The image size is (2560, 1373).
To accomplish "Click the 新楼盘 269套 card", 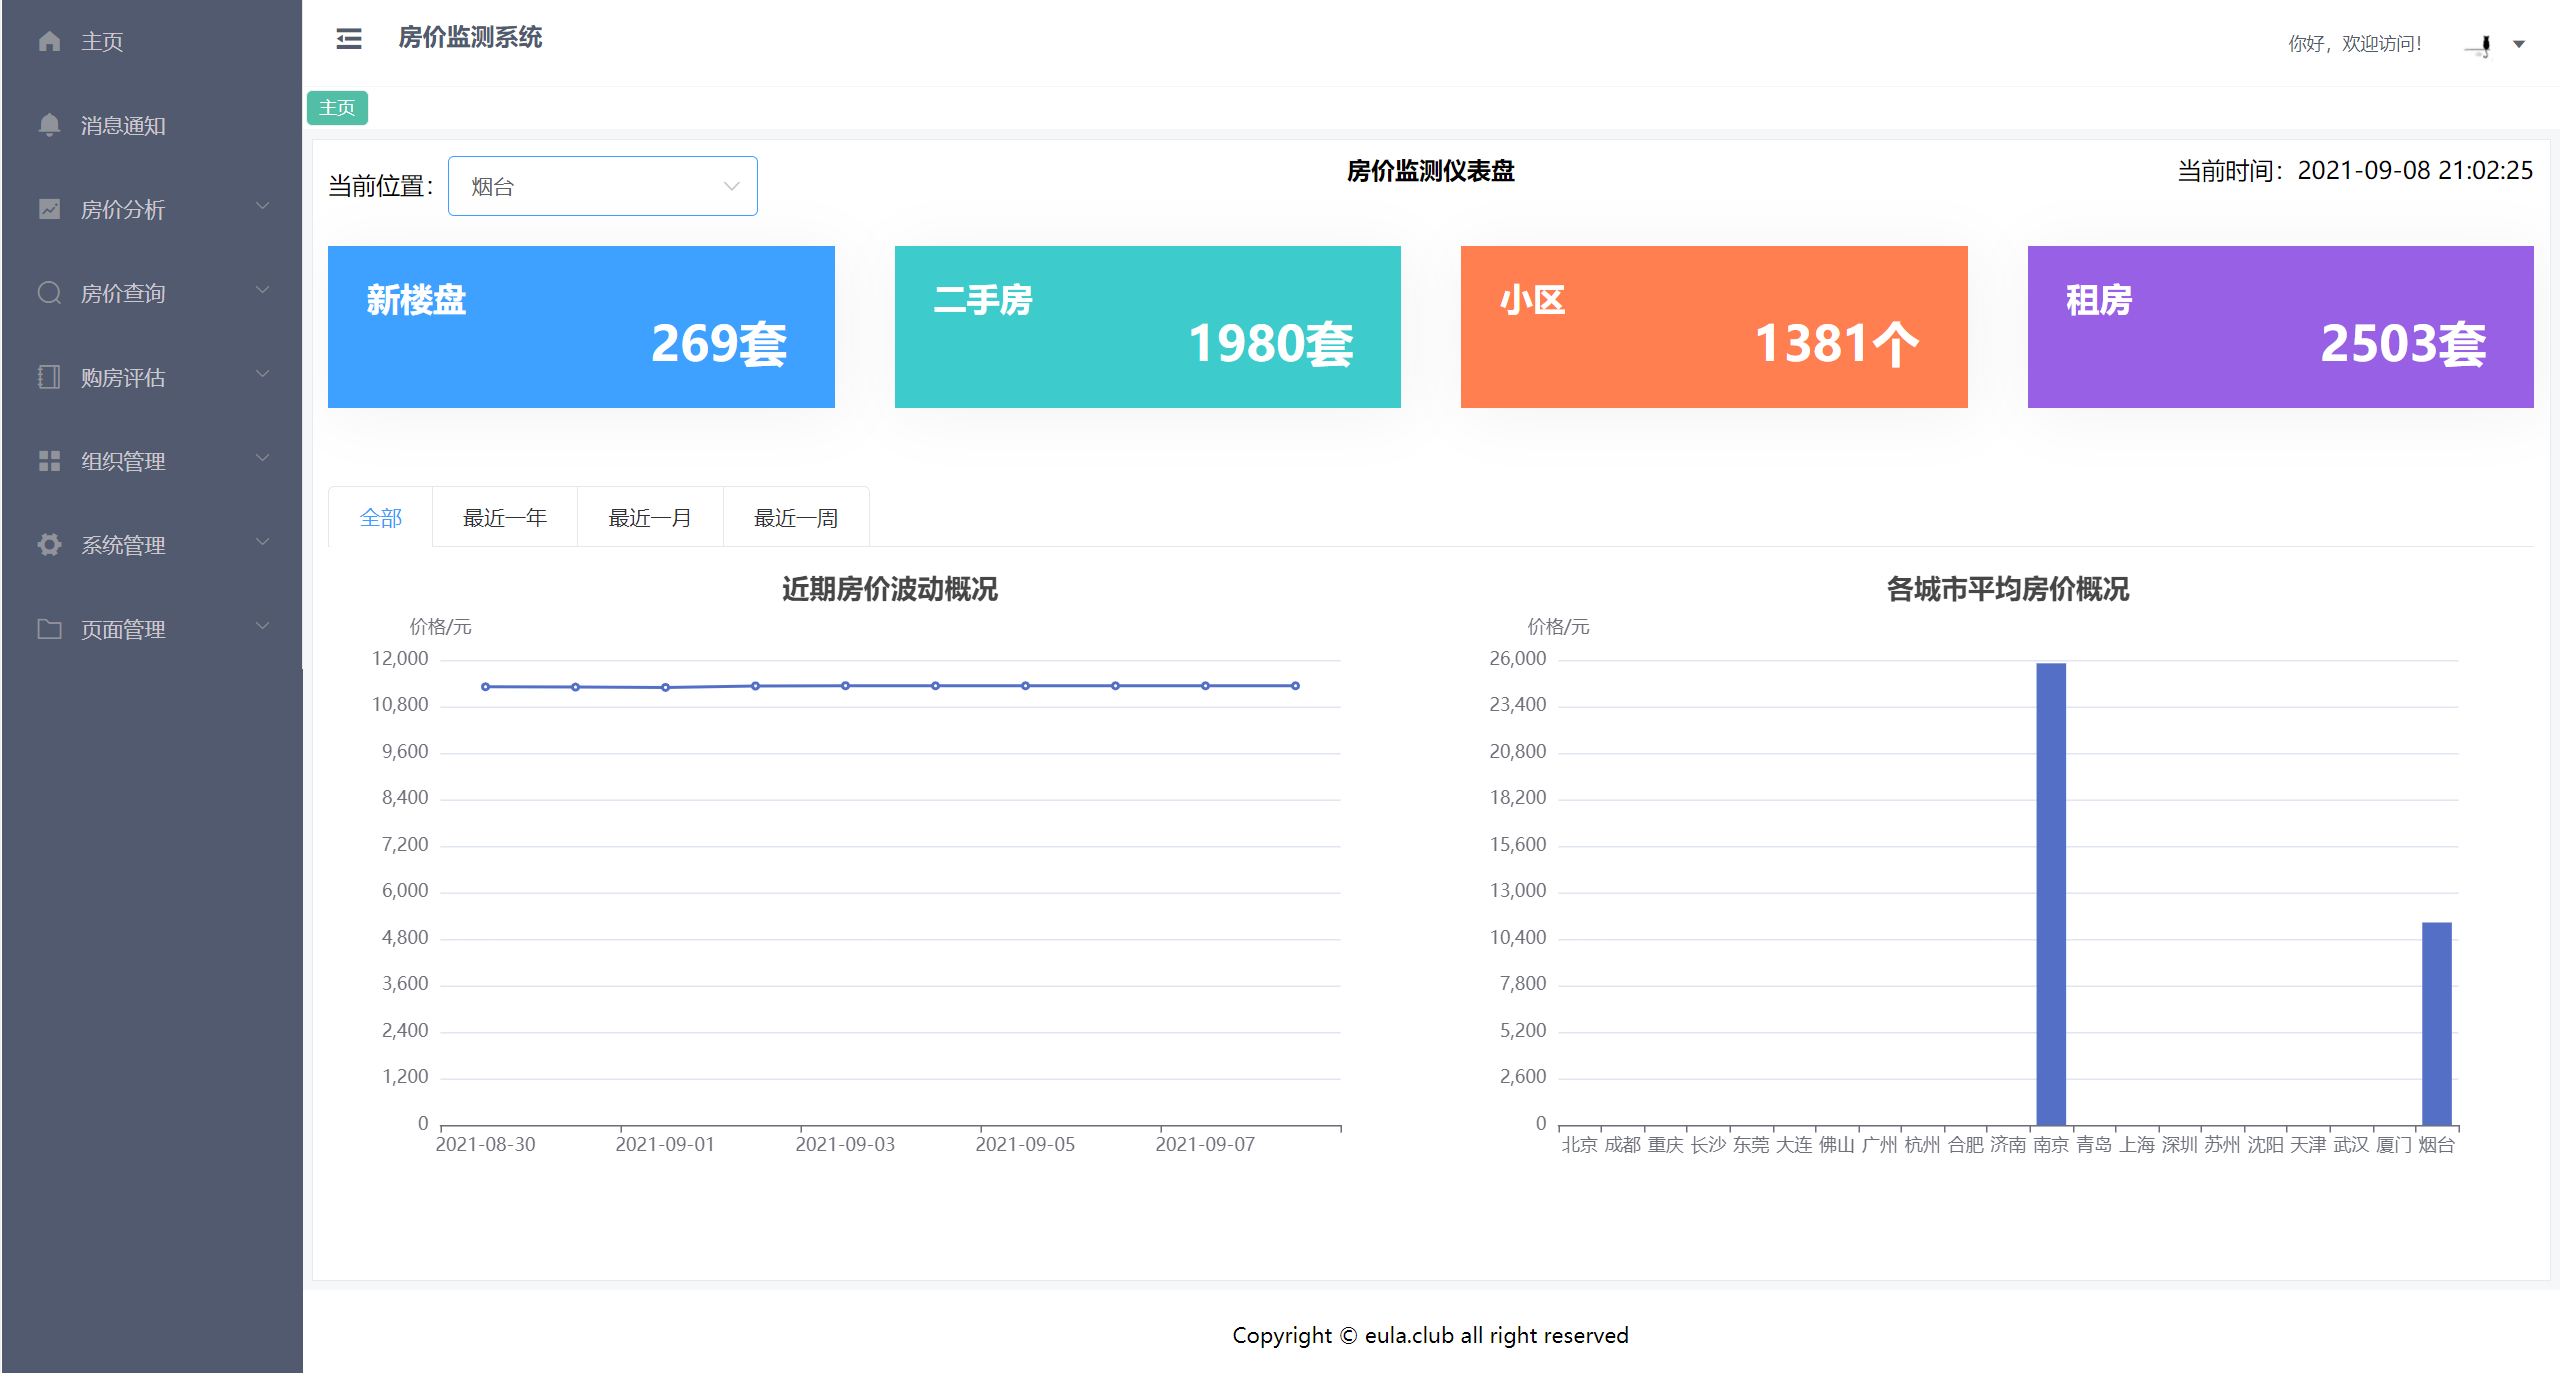I will pos(581,327).
